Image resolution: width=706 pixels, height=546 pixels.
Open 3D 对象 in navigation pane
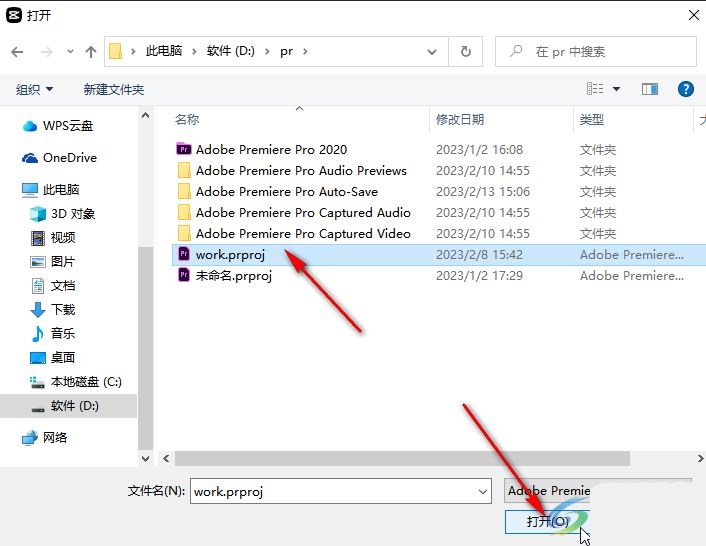[x=63, y=213]
